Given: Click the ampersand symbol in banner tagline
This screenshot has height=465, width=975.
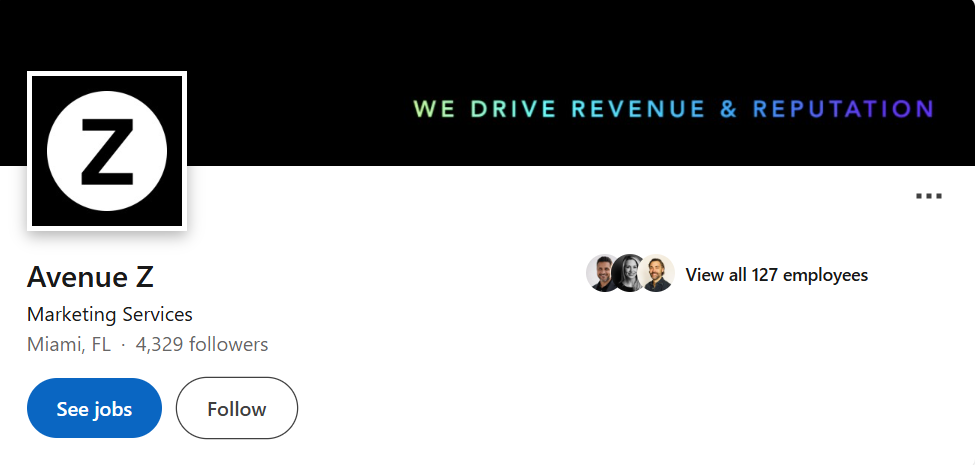Looking at the screenshot, I should pos(728,109).
